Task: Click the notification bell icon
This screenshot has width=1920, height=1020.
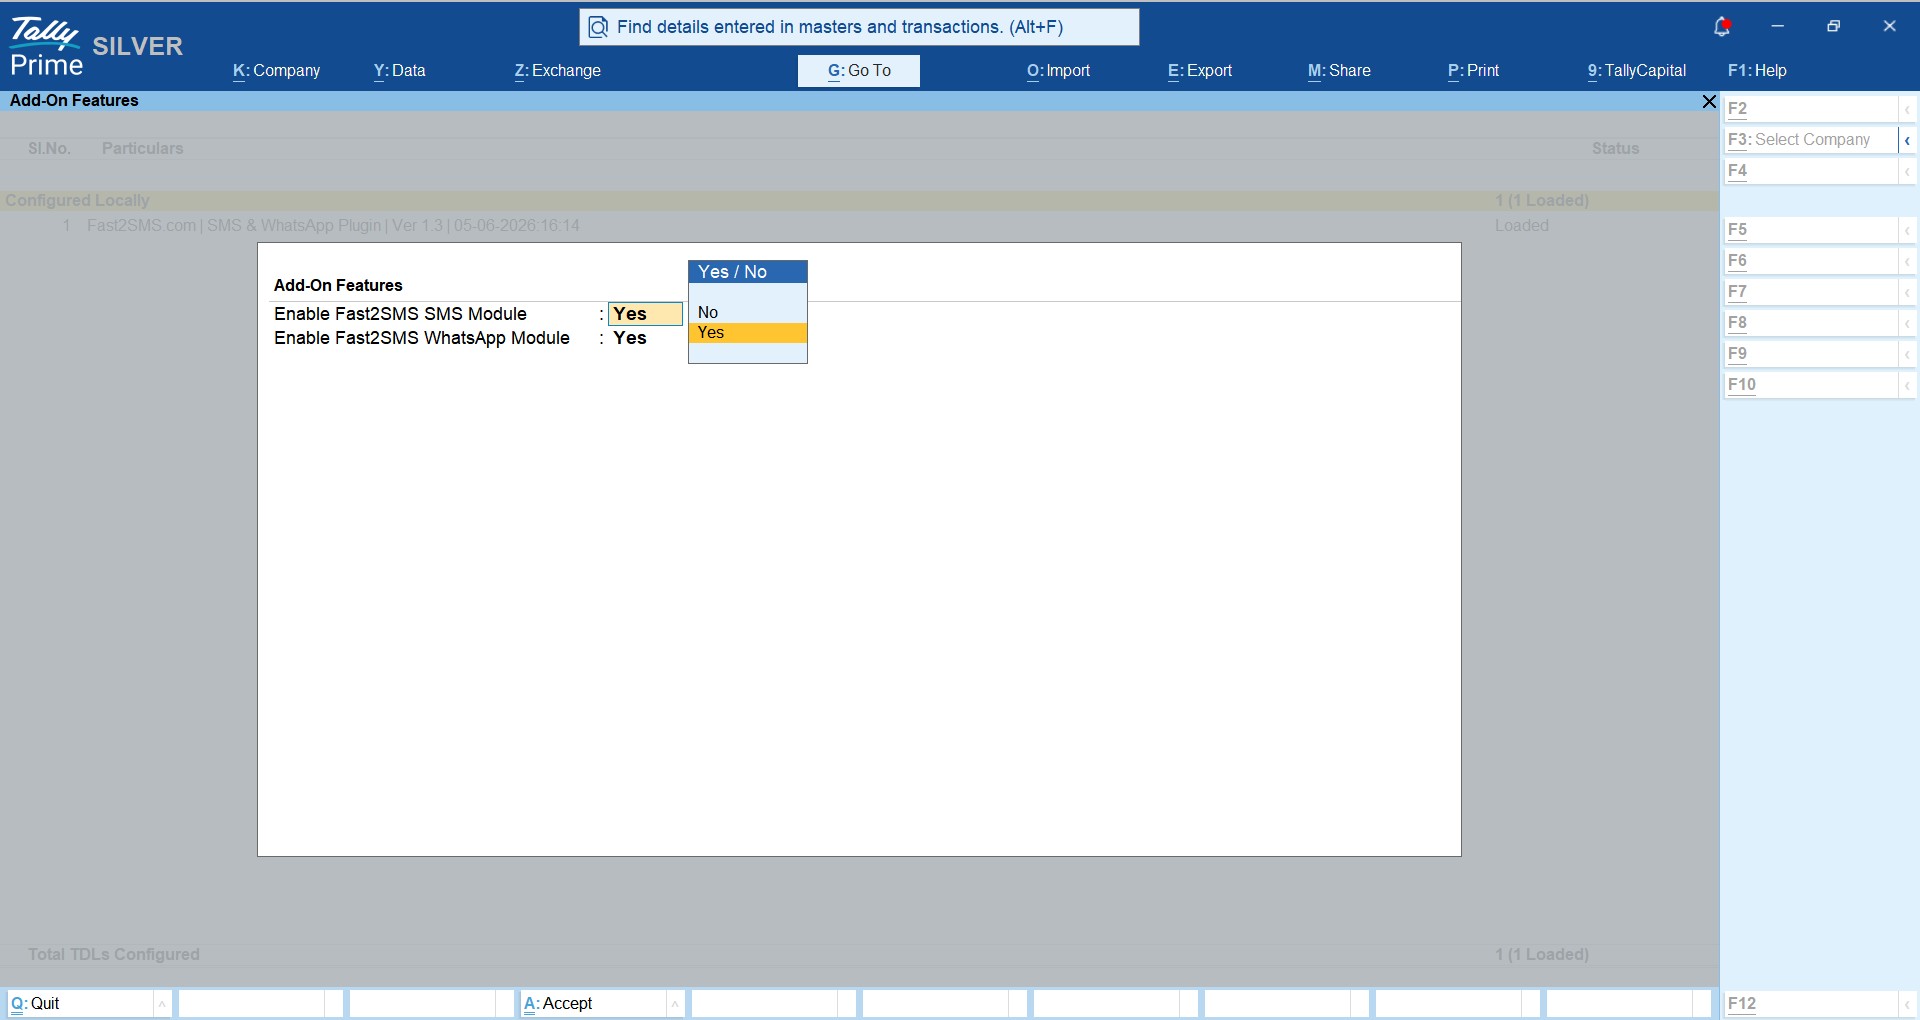Action: coord(1722,27)
